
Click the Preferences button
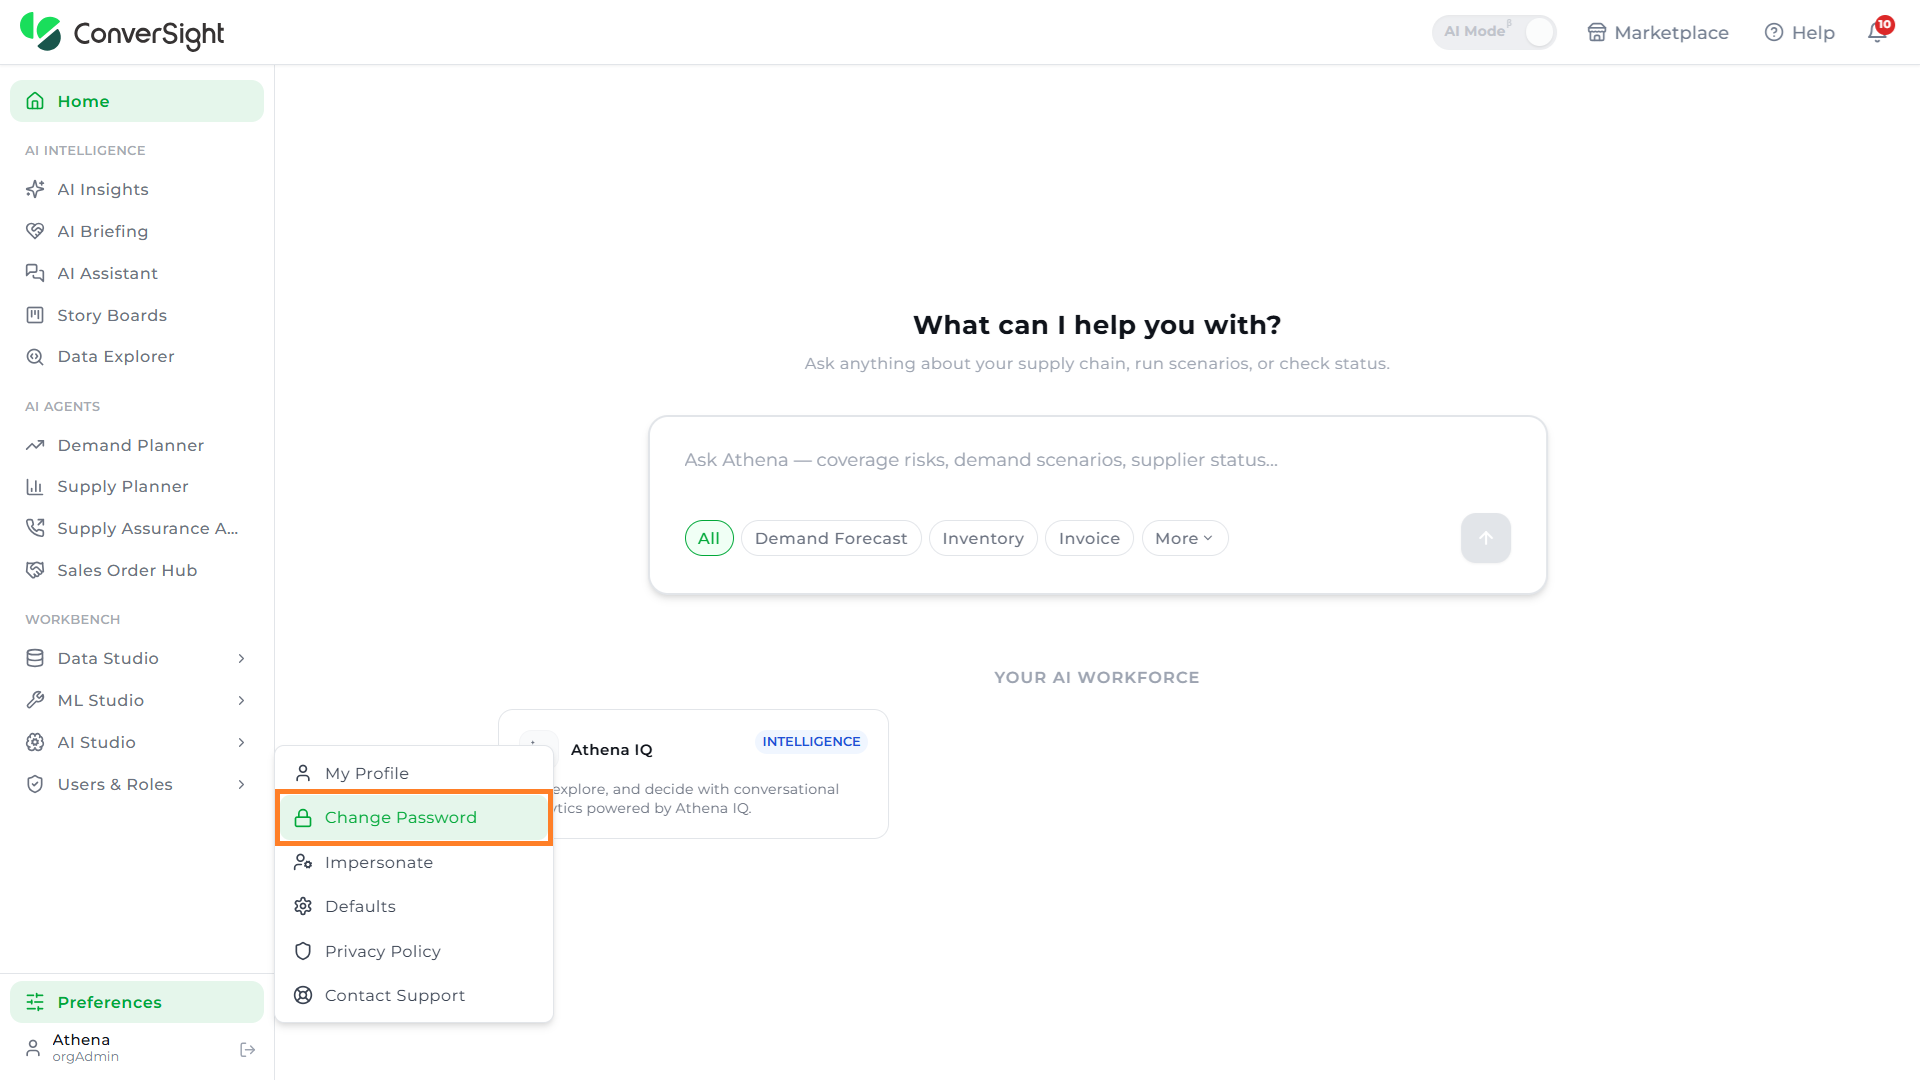pyautogui.click(x=137, y=1002)
